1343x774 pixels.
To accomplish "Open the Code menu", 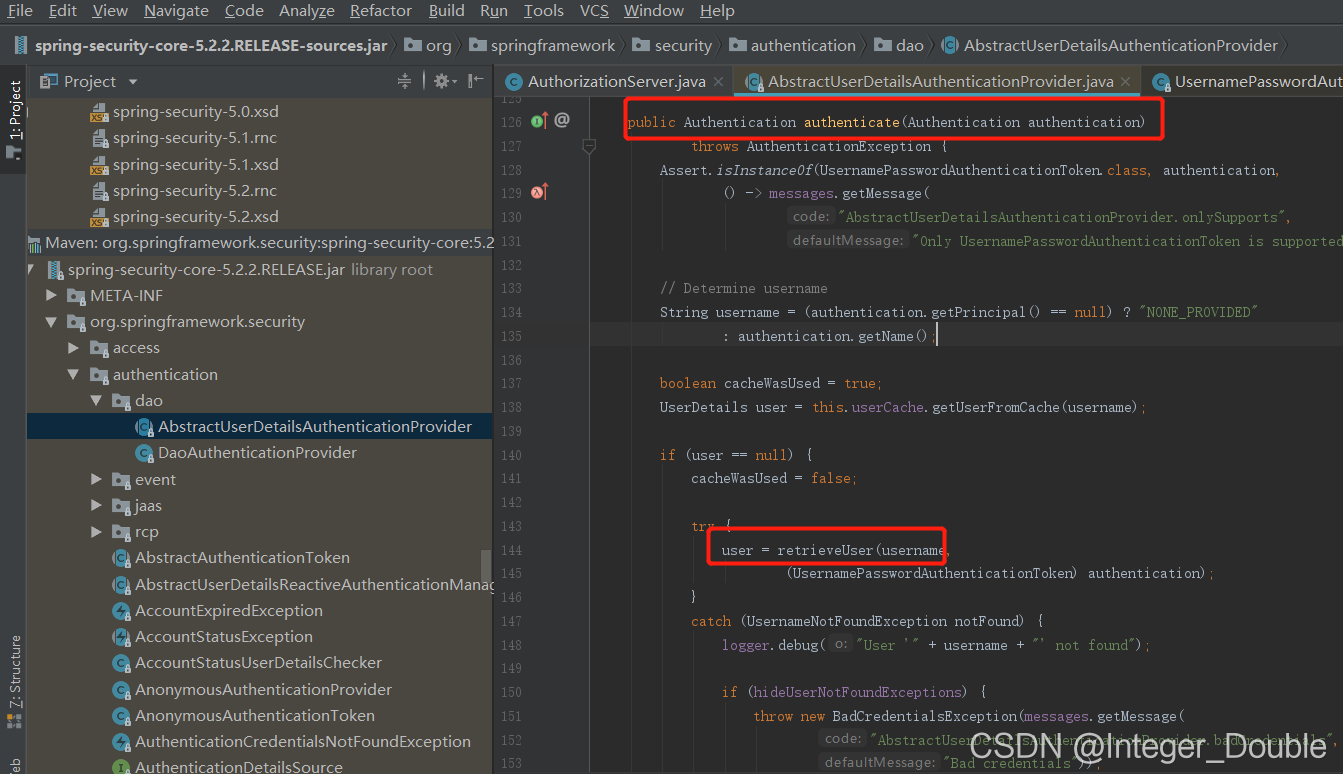I will 244,11.
